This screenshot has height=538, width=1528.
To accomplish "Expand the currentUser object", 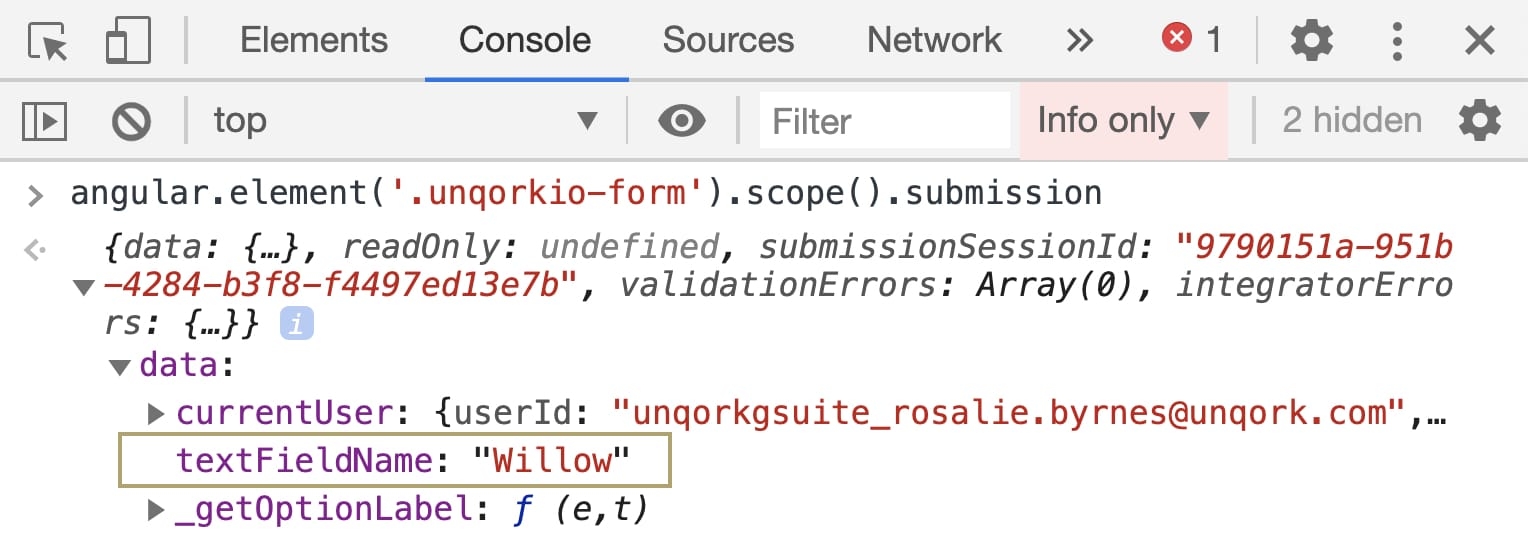I will point(156,413).
